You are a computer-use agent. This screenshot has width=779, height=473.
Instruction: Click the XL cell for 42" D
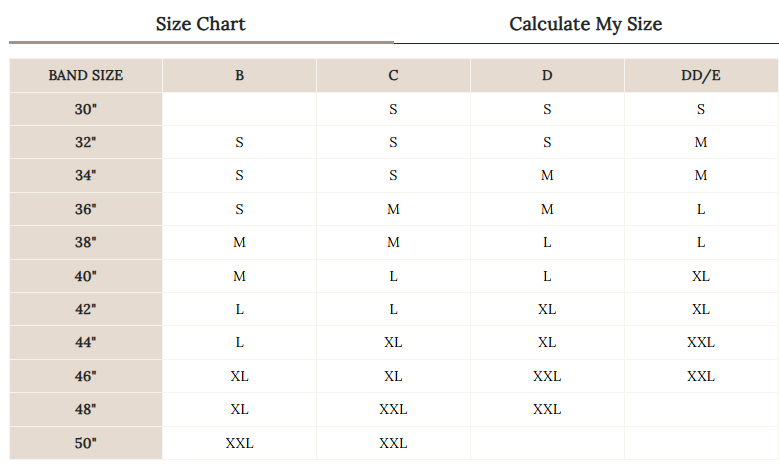click(x=547, y=309)
